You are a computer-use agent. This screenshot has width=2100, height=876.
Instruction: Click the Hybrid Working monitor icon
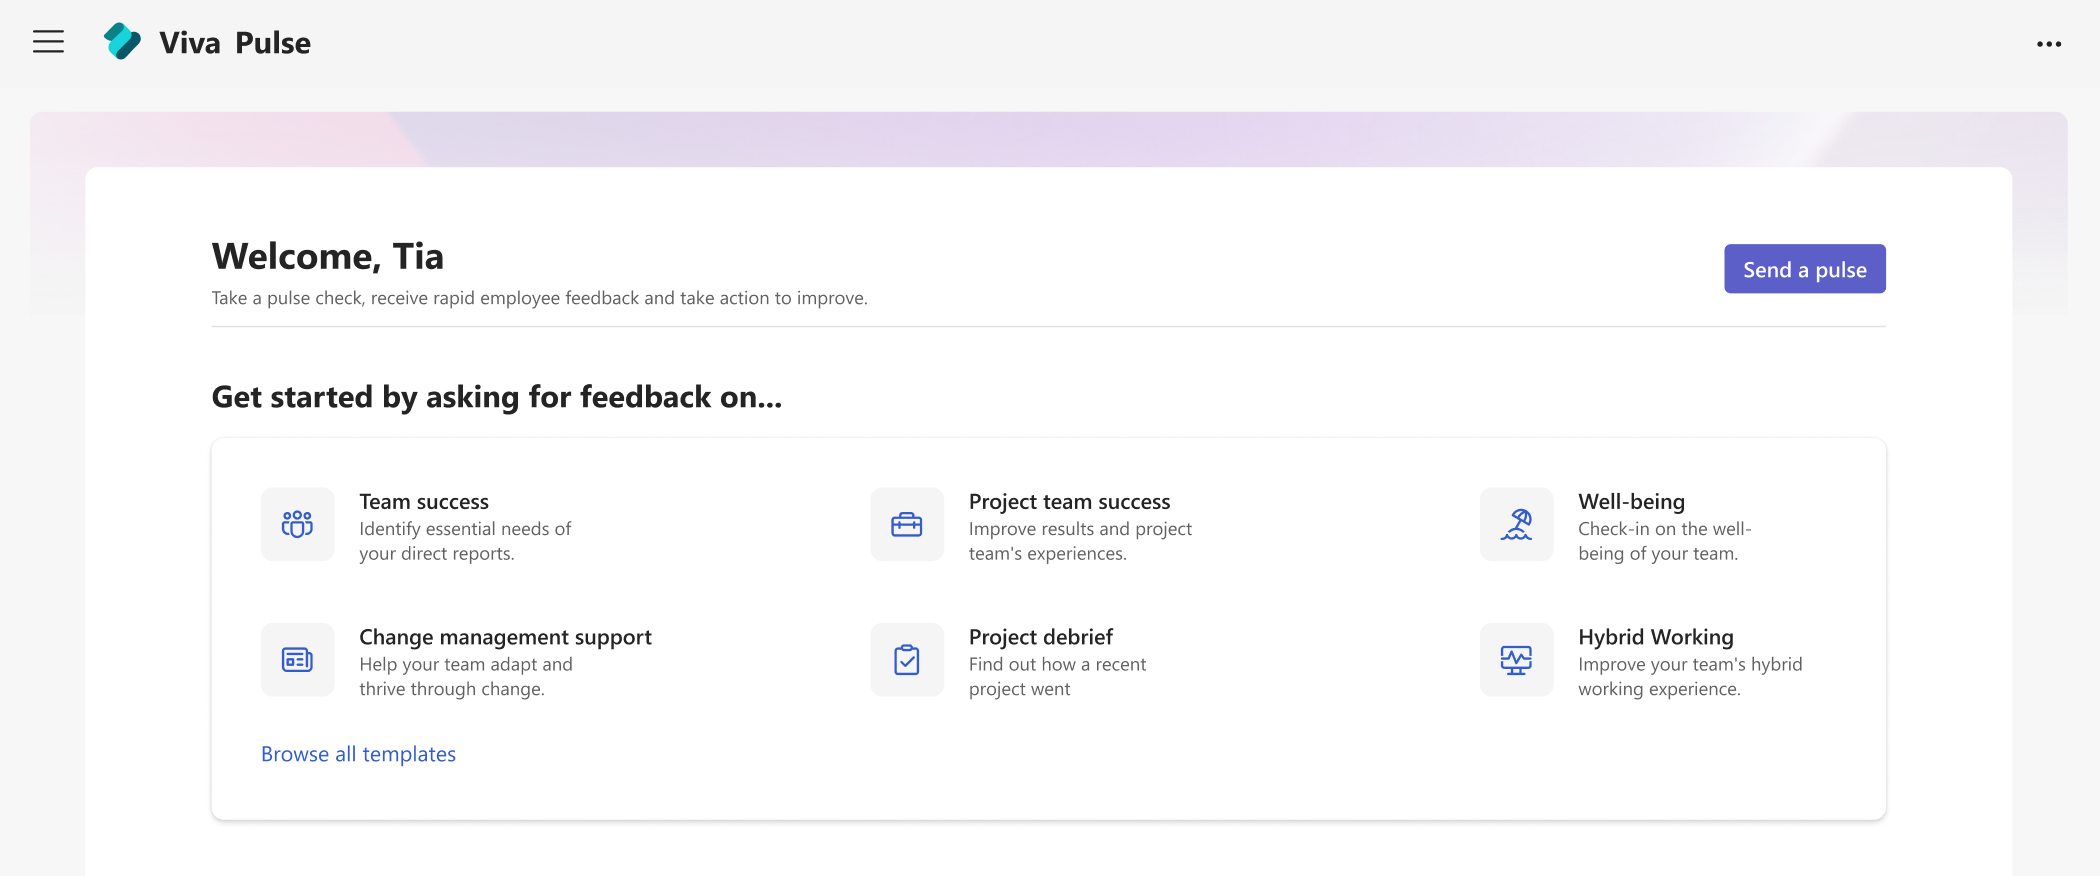tap(1516, 660)
